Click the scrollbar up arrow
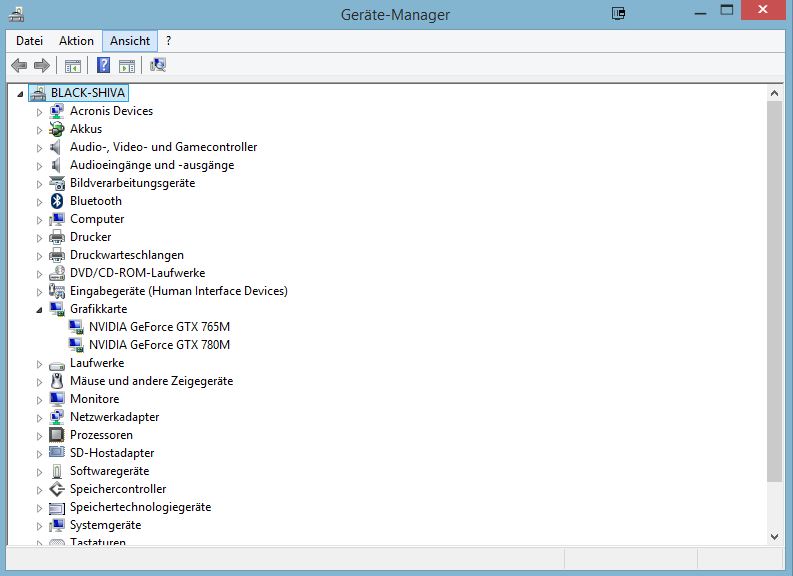Image resolution: width=793 pixels, height=576 pixels. 774,93
